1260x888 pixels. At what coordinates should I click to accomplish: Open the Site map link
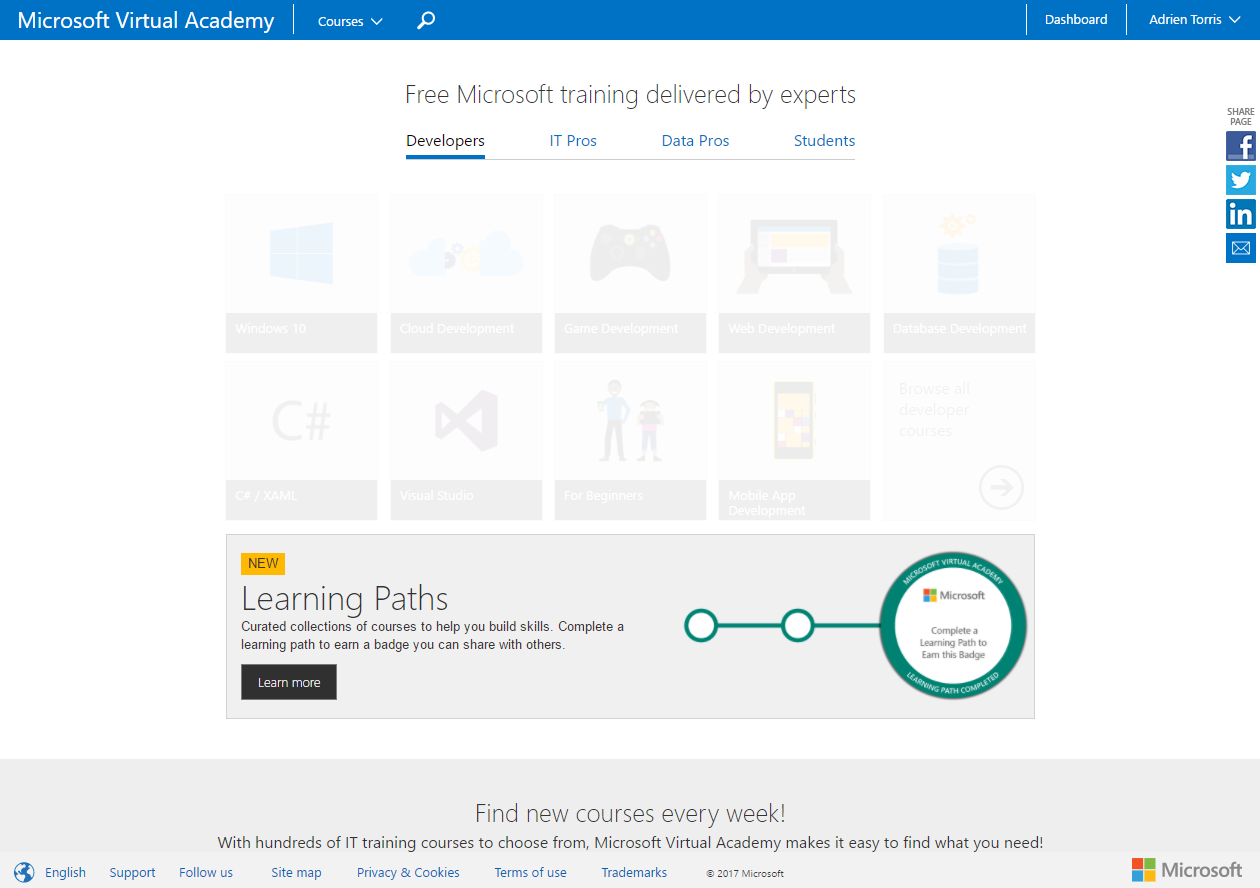pos(296,872)
